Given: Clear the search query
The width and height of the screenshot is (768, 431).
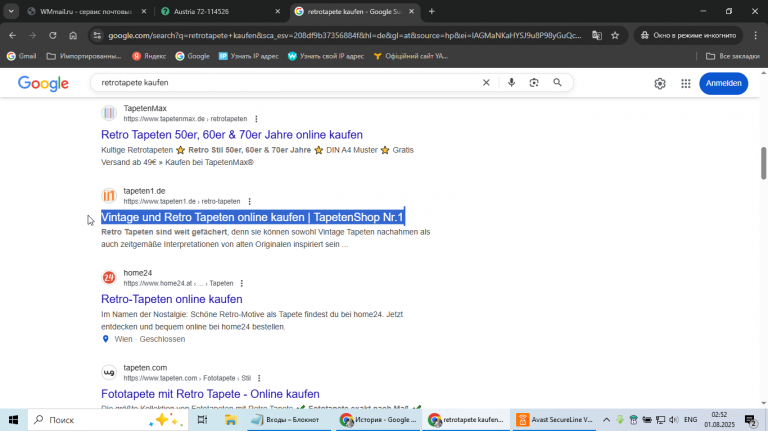Looking at the screenshot, I should click(x=486, y=83).
